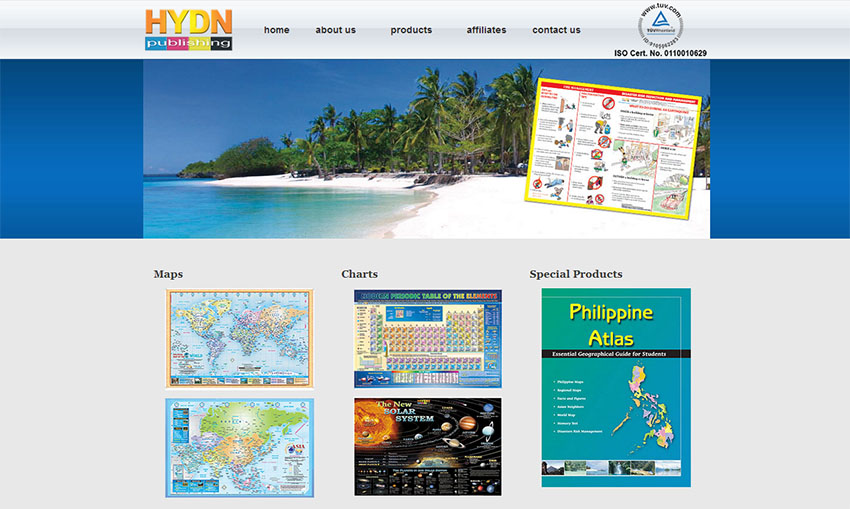Viewport: 850px width, 509px height.
Task: Open the home menu item
Action: [276, 30]
